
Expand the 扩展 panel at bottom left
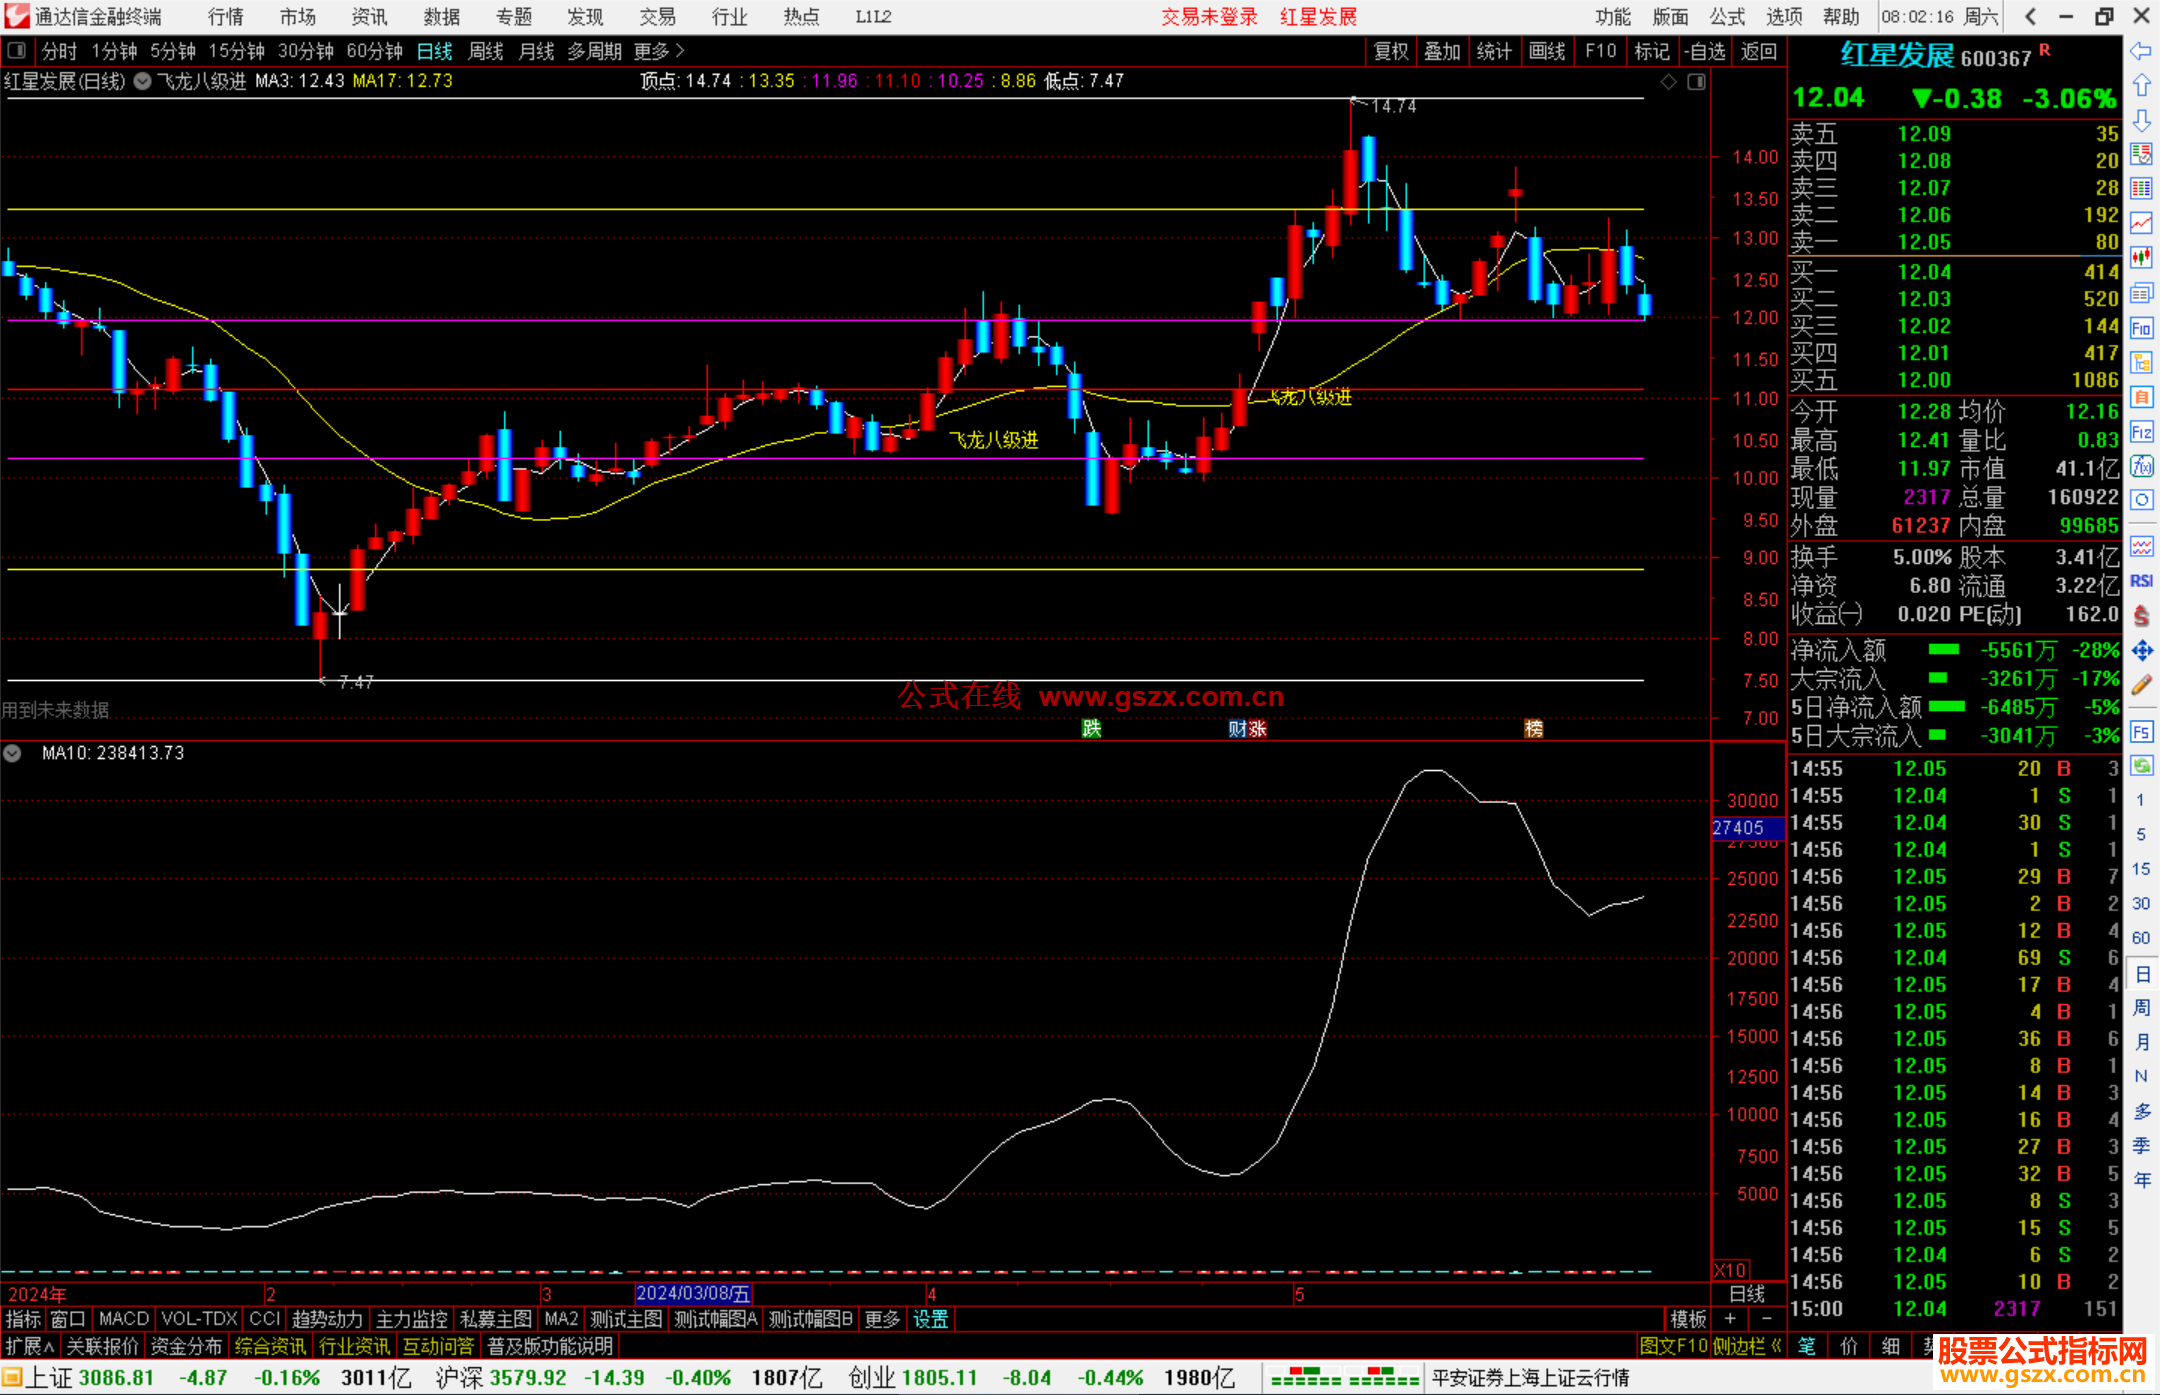[x=29, y=1346]
